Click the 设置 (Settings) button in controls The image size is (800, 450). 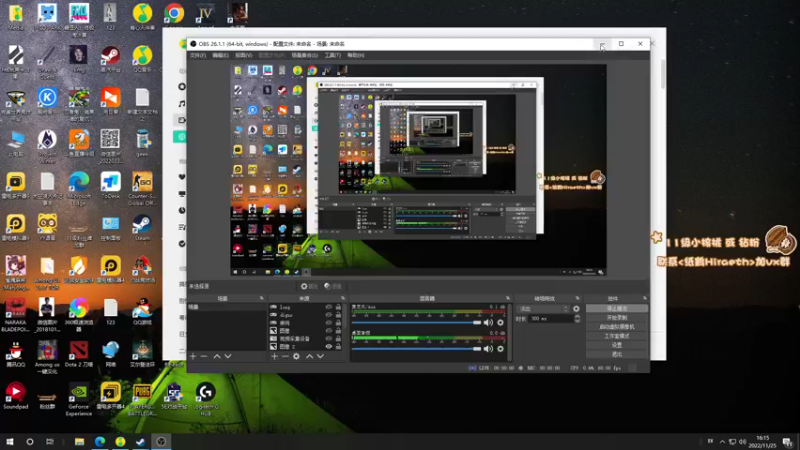[616, 345]
